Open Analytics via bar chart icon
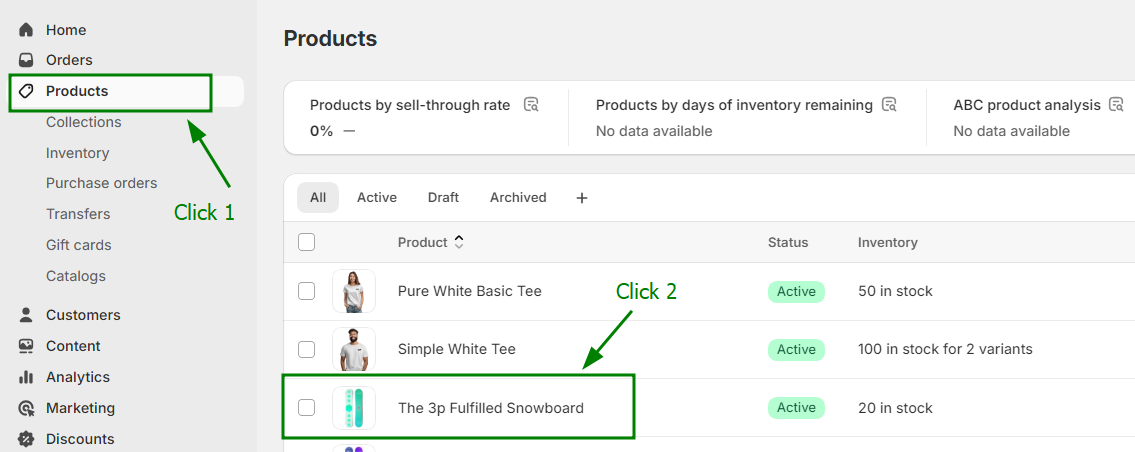The height and width of the screenshot is (452, 1135). 26,377
